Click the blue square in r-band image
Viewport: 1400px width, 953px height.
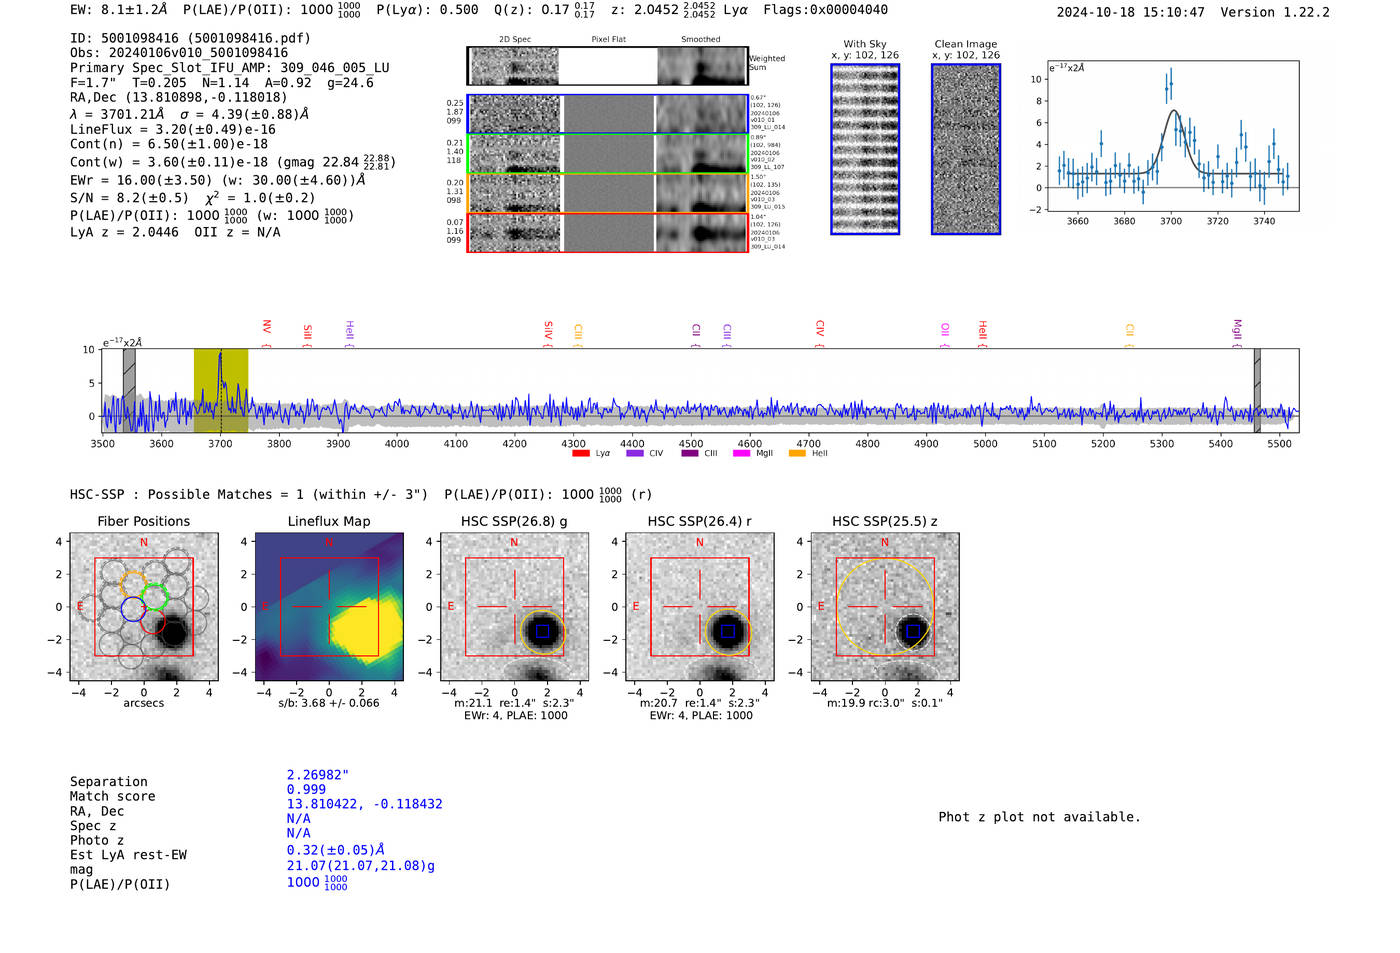click(x=728, y=631)
